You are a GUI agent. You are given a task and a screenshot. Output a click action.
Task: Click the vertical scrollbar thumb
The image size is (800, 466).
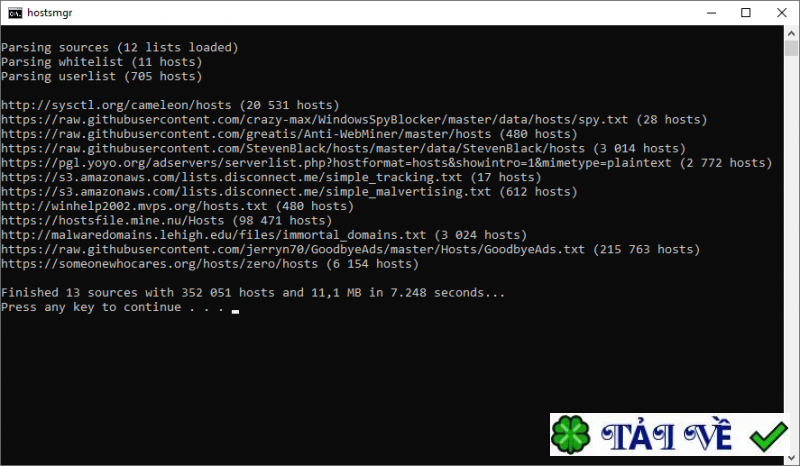(791, 48)
